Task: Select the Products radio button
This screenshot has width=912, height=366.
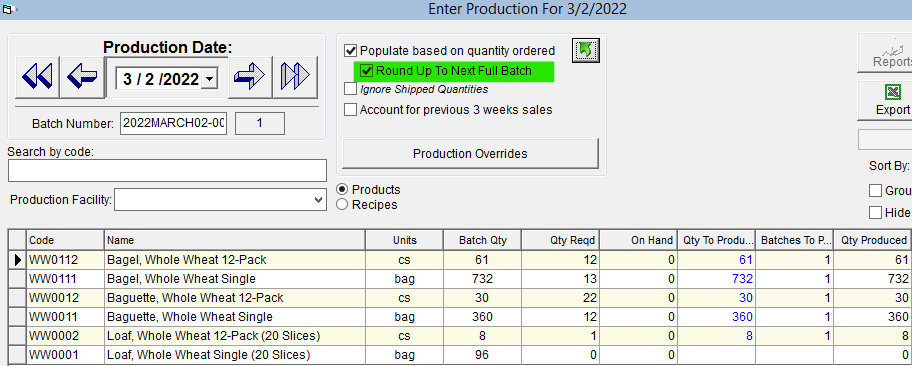Action: click(343, 190)
